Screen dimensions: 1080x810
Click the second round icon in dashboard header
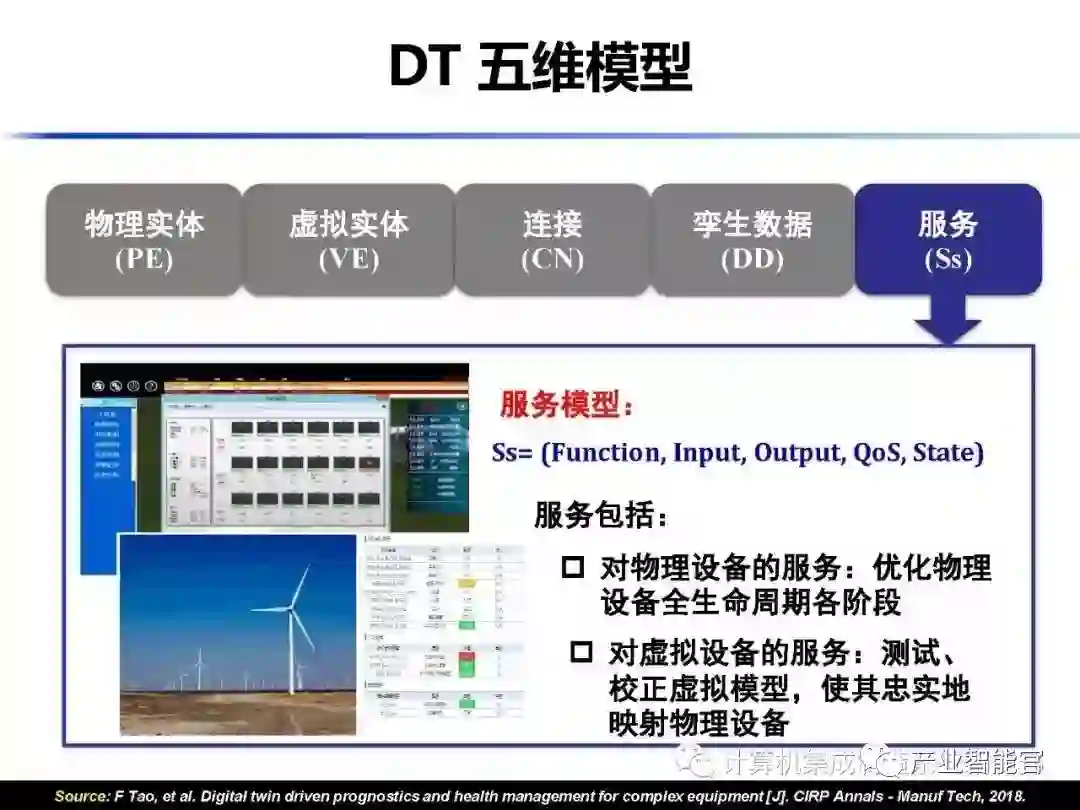click(x=116, y=386)
